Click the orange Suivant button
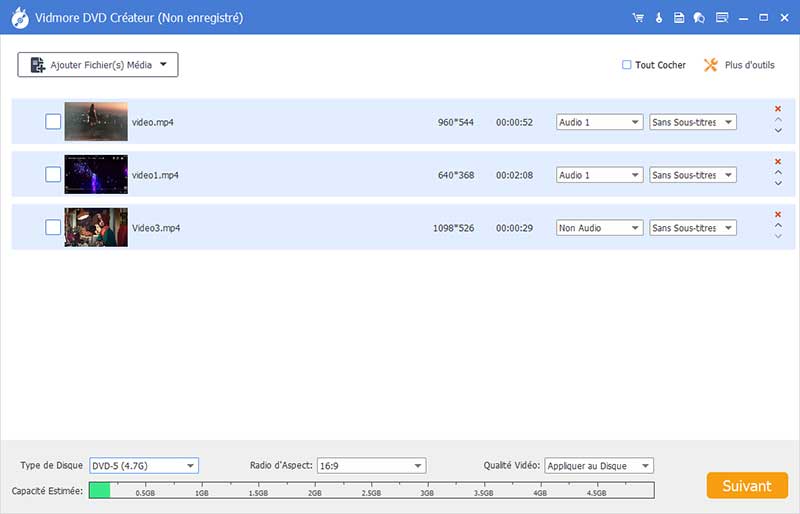800x514 pixels. point(747,485)
